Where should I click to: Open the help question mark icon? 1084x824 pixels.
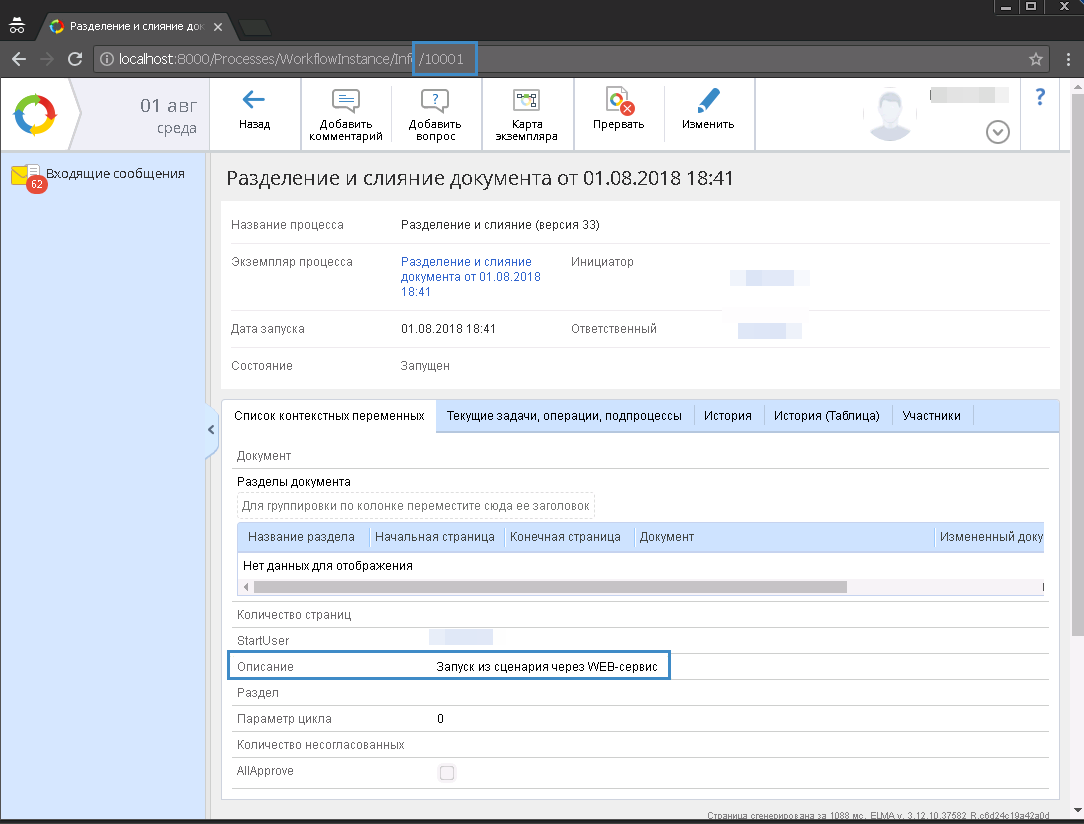pos(1040,97)
